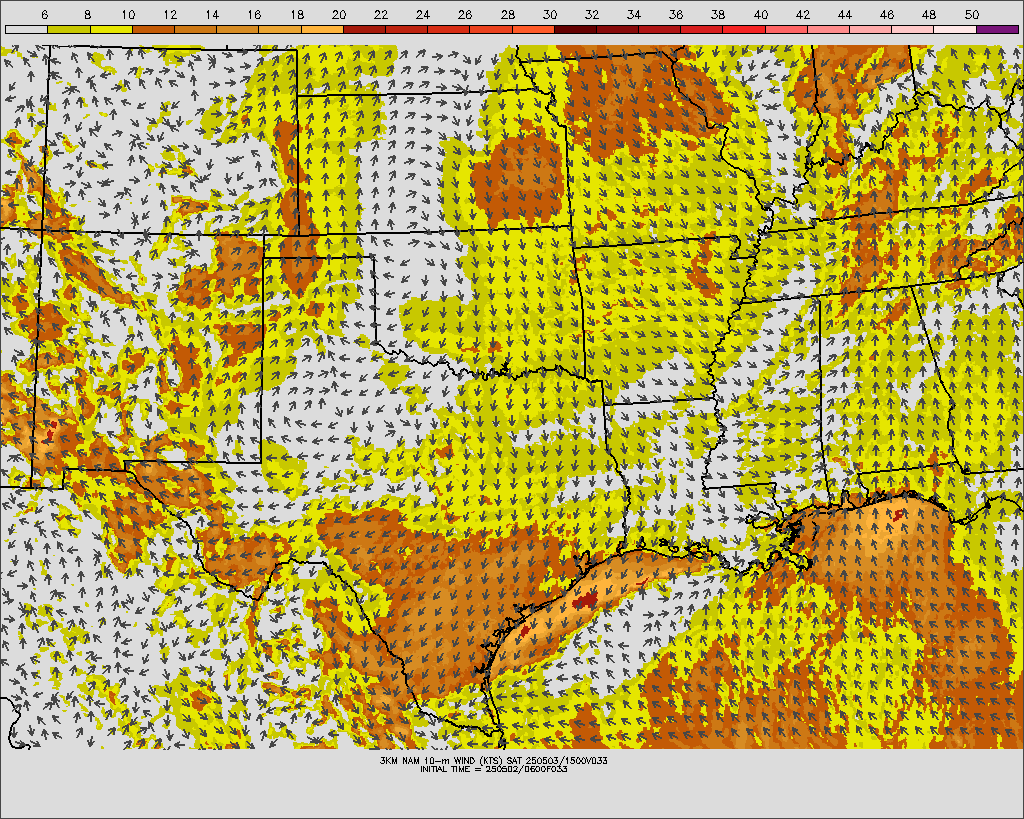
Task: Click the pale pink 46–48 knots swatch
Action: [913, 29]
